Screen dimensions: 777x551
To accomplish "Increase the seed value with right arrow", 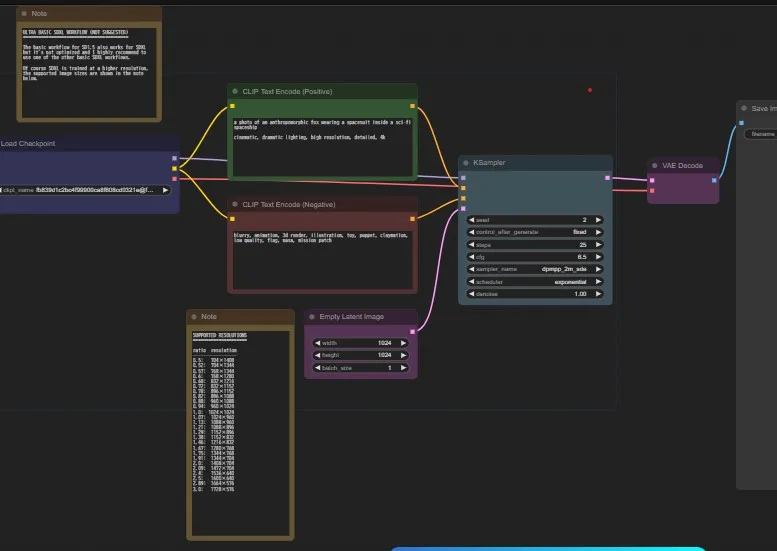I will (598, 219).
